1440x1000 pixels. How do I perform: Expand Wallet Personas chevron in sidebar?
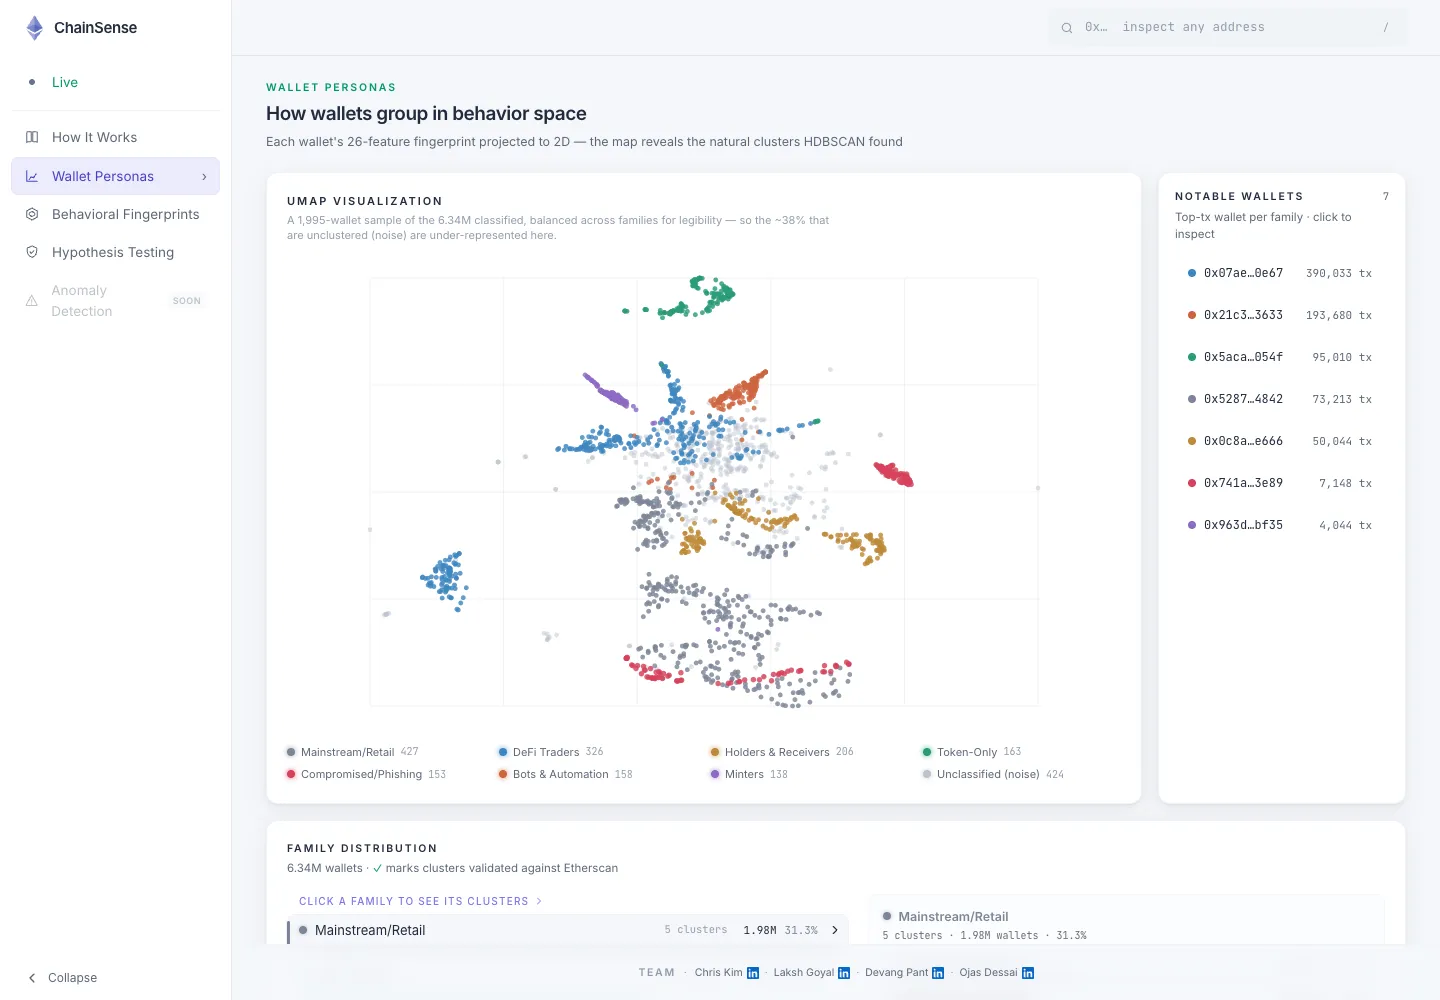point(204,177)
